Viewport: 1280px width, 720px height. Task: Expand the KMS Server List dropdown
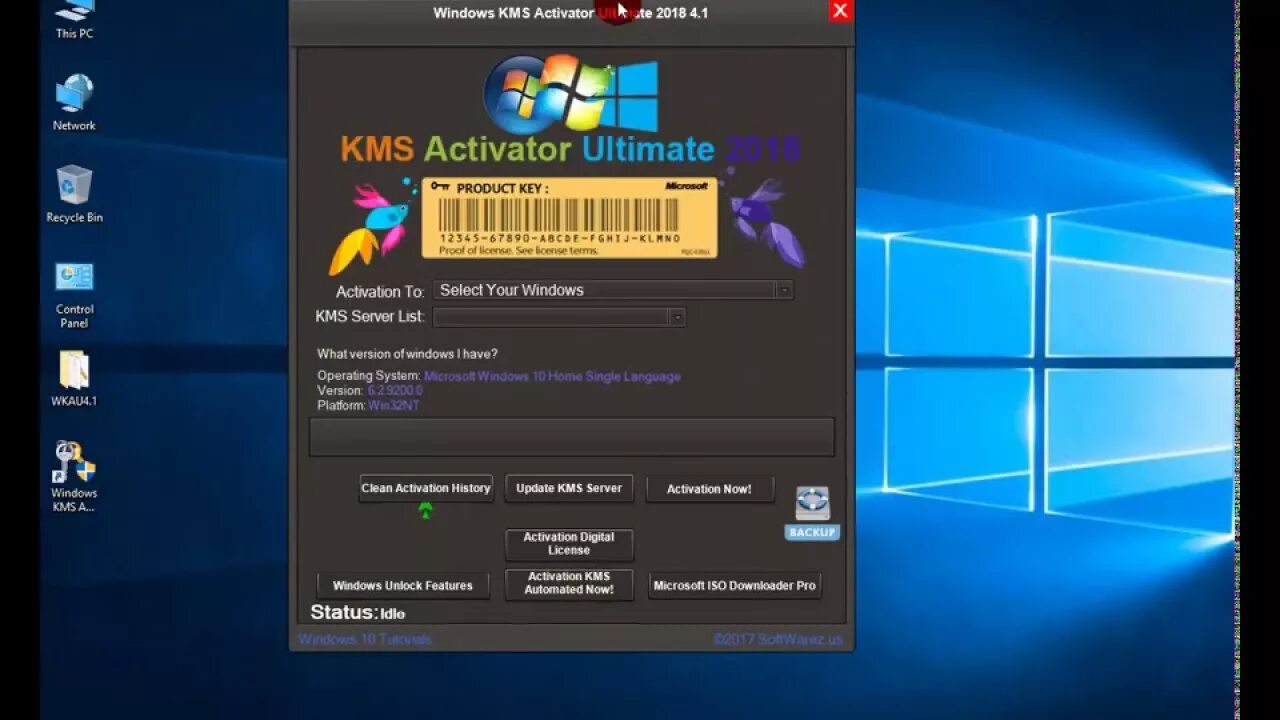click(559, 317)
